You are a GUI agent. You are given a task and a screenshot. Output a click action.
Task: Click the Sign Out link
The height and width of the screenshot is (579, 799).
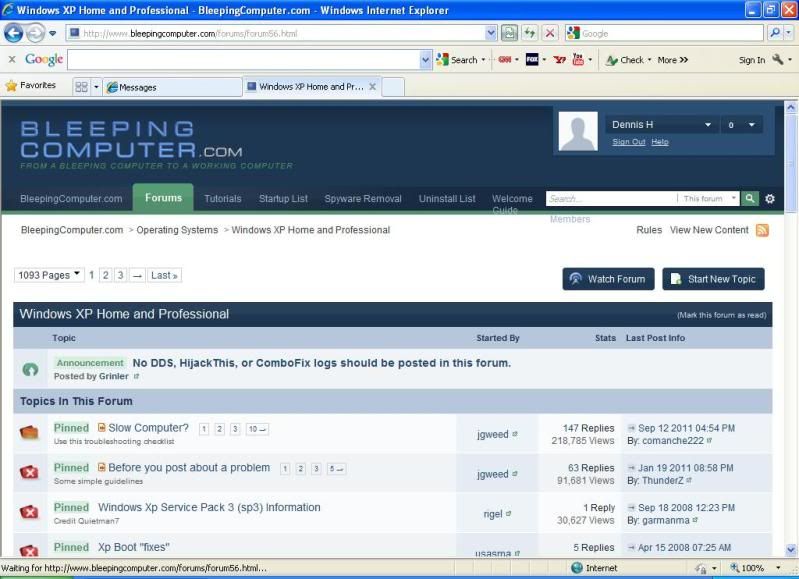coord(628,142)
